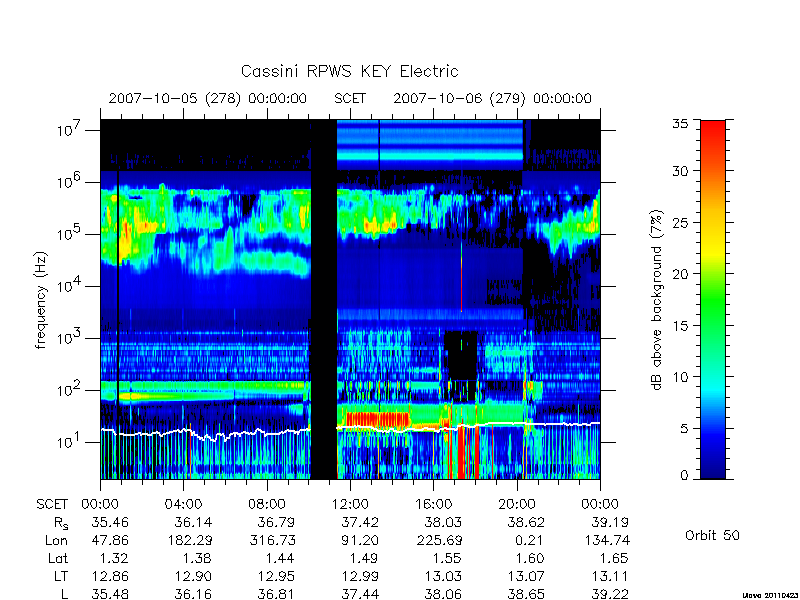Click the 'Lat' row header

tap(58, 559)
